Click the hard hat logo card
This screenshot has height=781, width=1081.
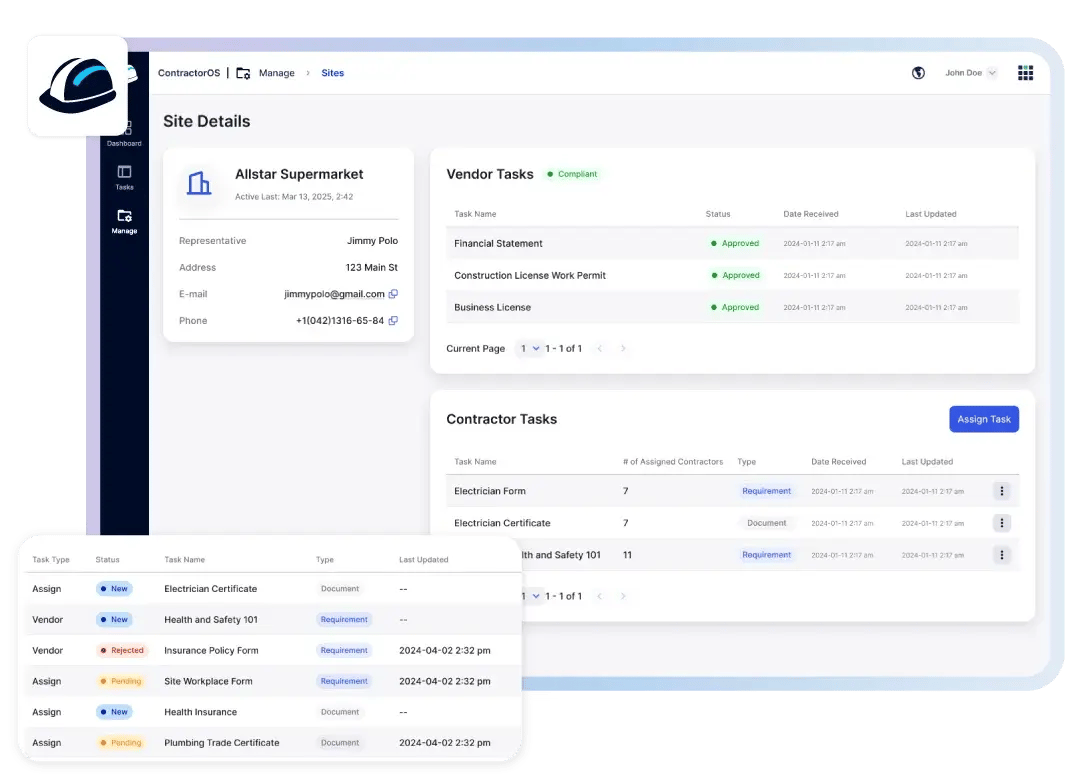click(78, 86)
